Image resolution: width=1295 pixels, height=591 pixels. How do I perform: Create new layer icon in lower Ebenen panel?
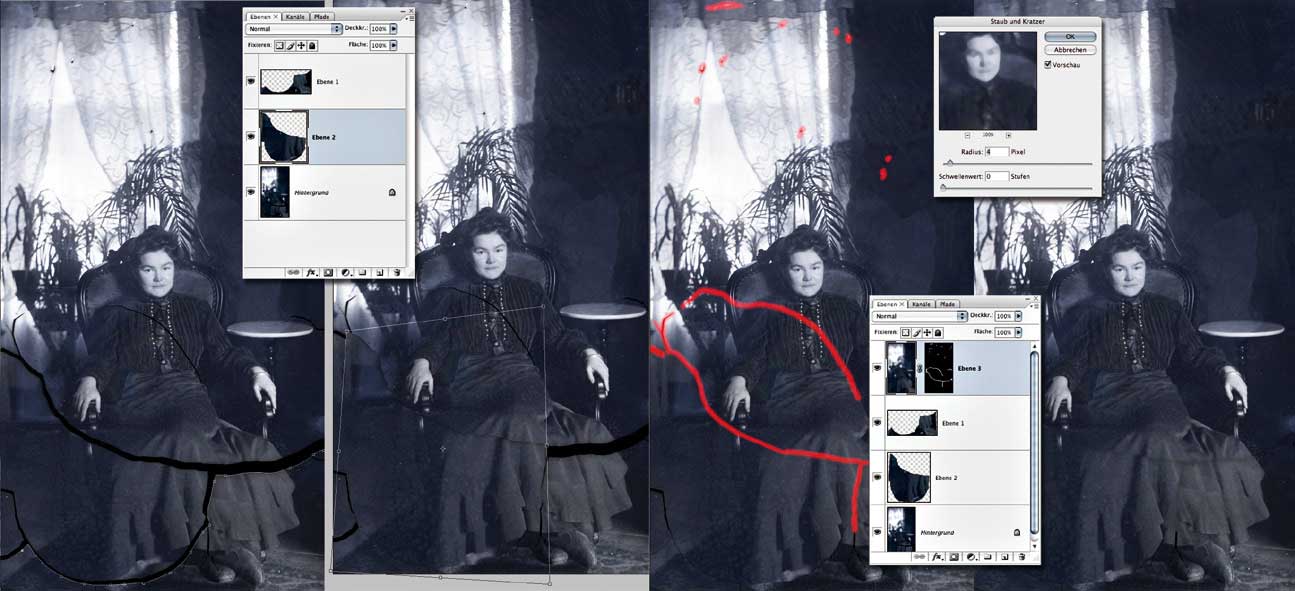click(1005, 557)
